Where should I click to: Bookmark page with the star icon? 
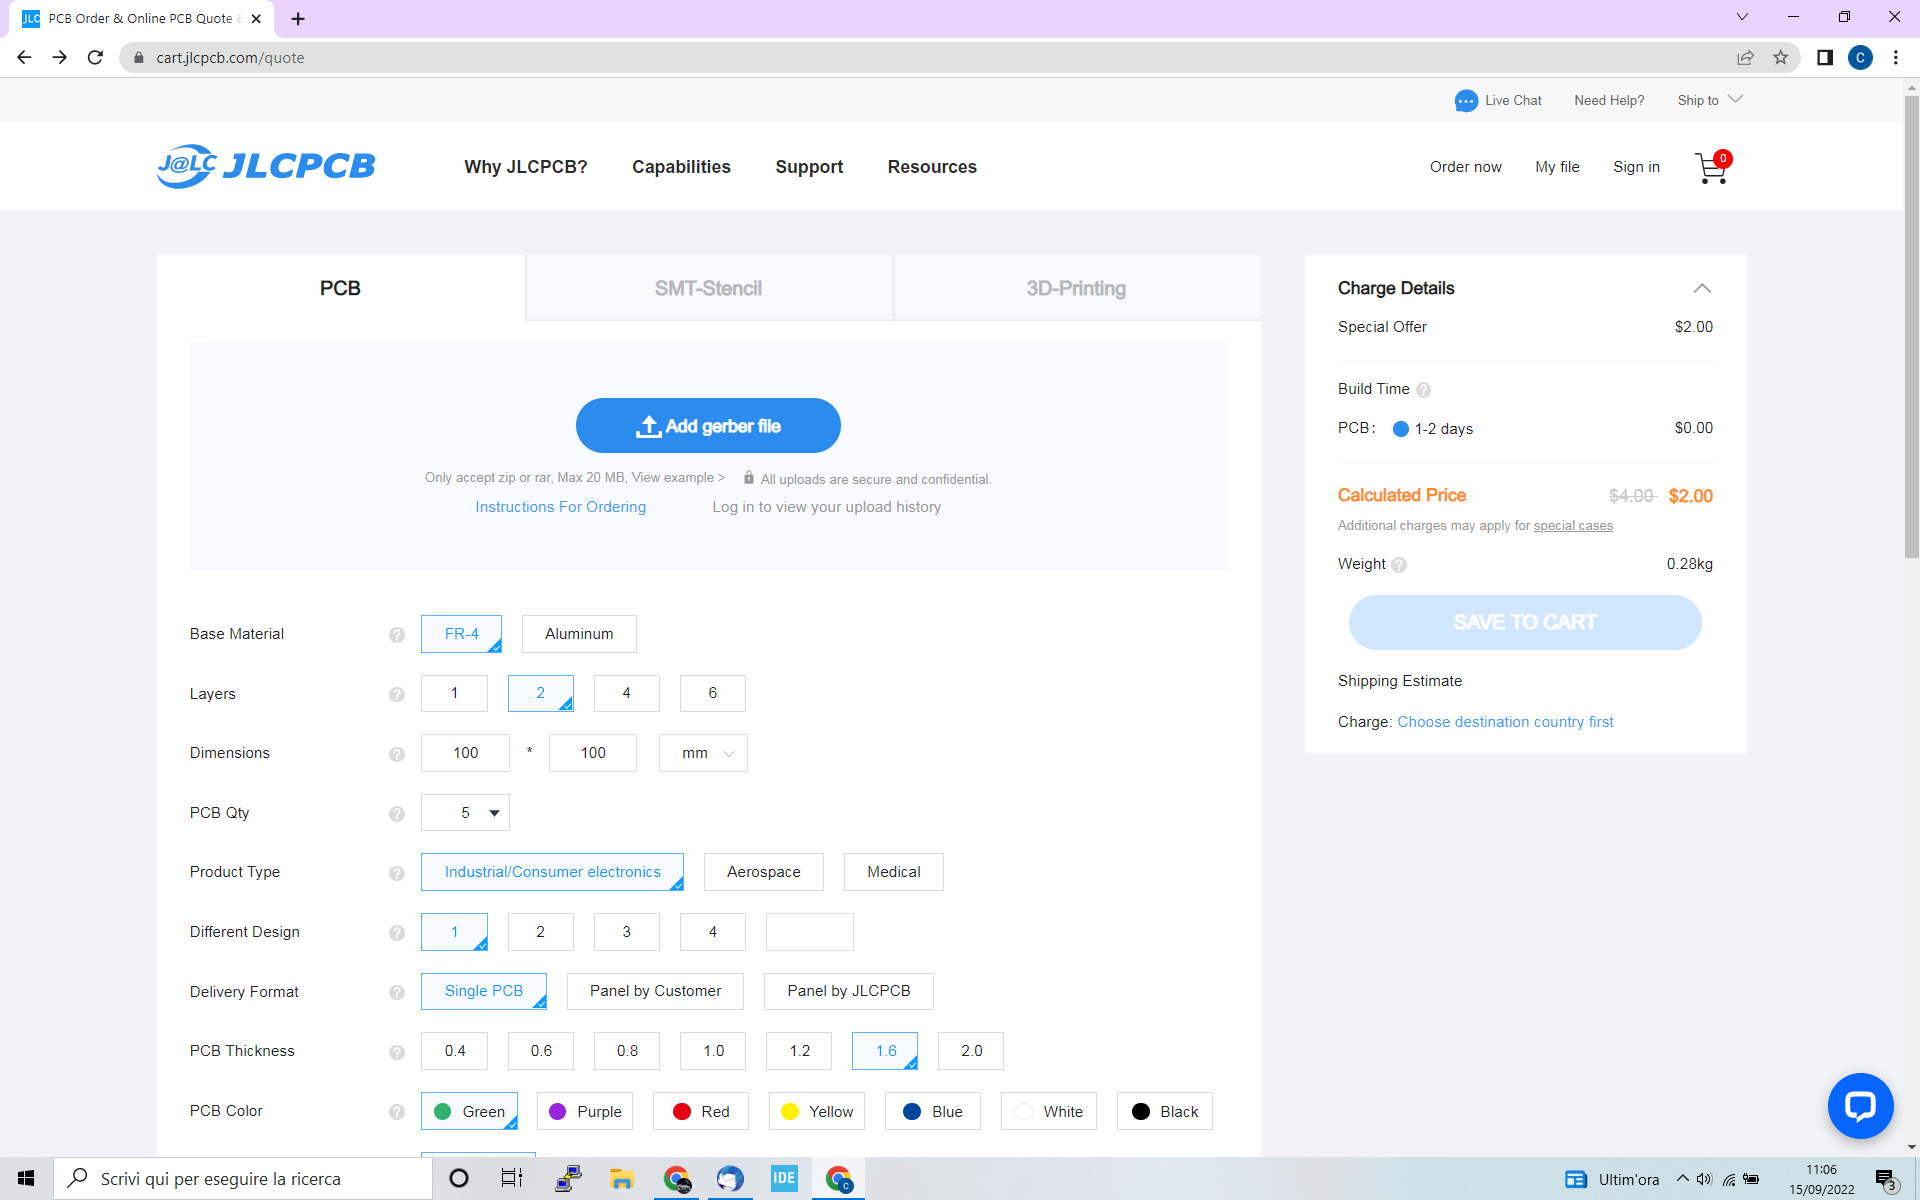pos(1781,58)
